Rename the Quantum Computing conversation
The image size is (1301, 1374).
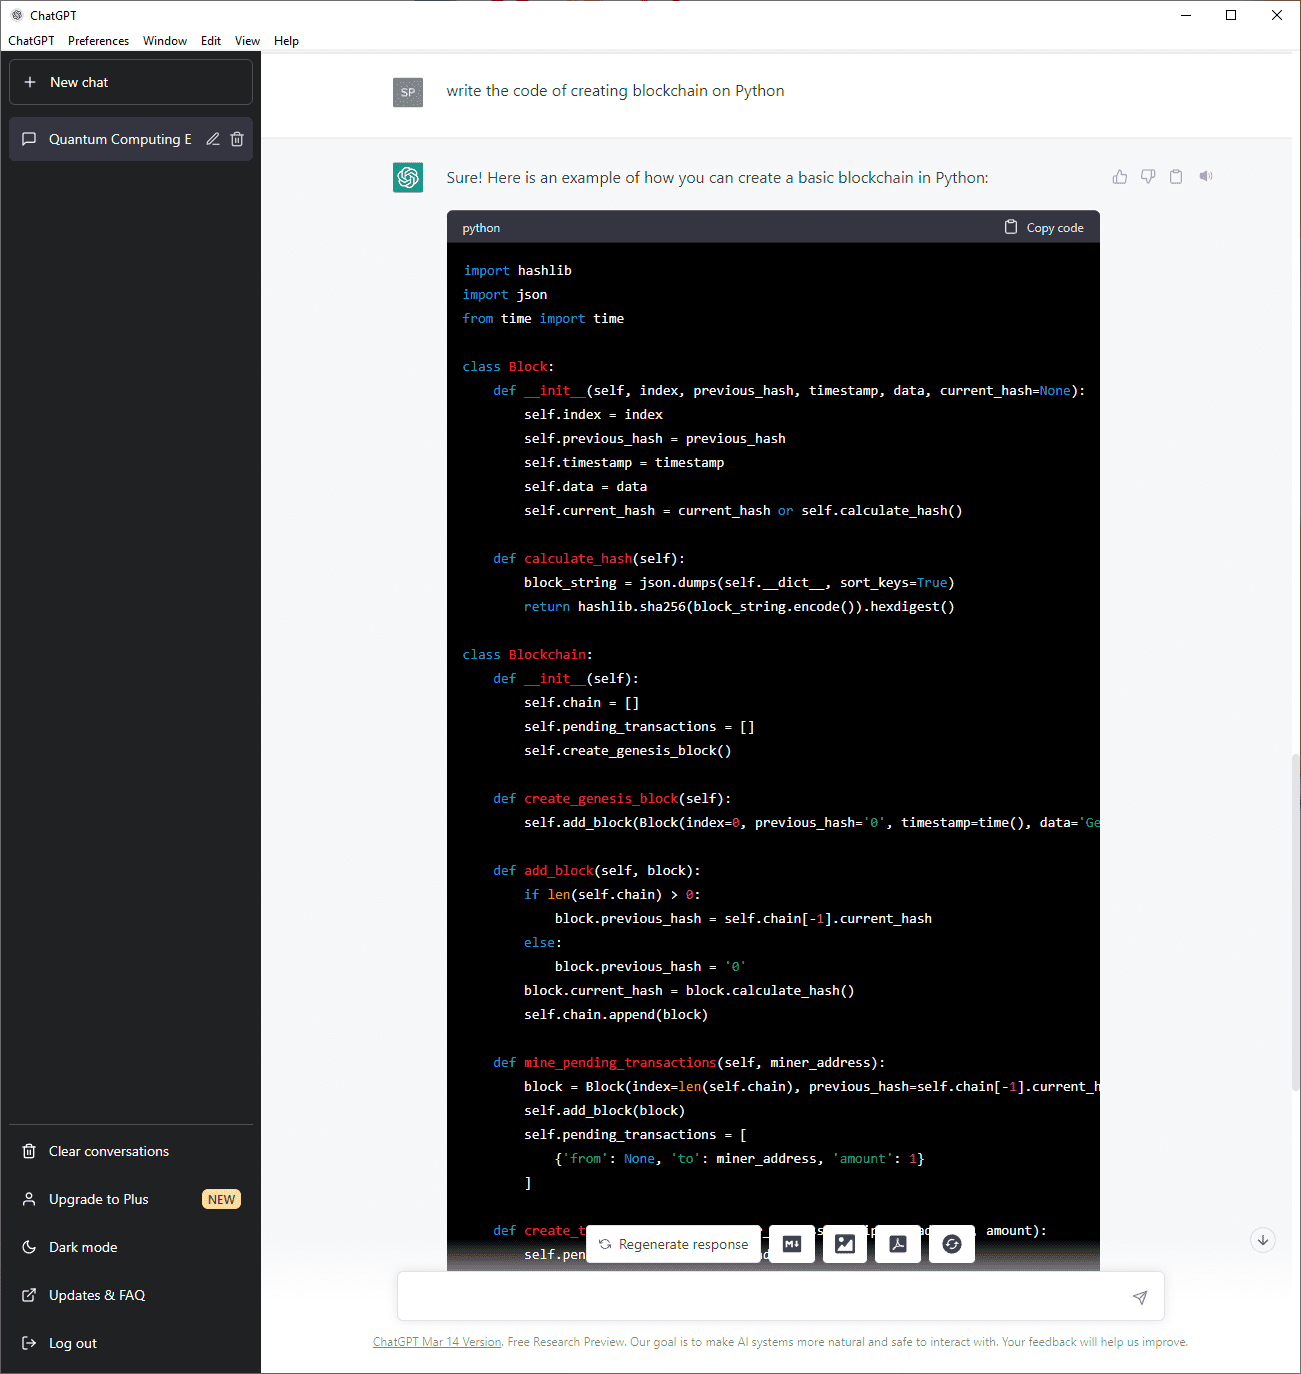coord(213,139)
